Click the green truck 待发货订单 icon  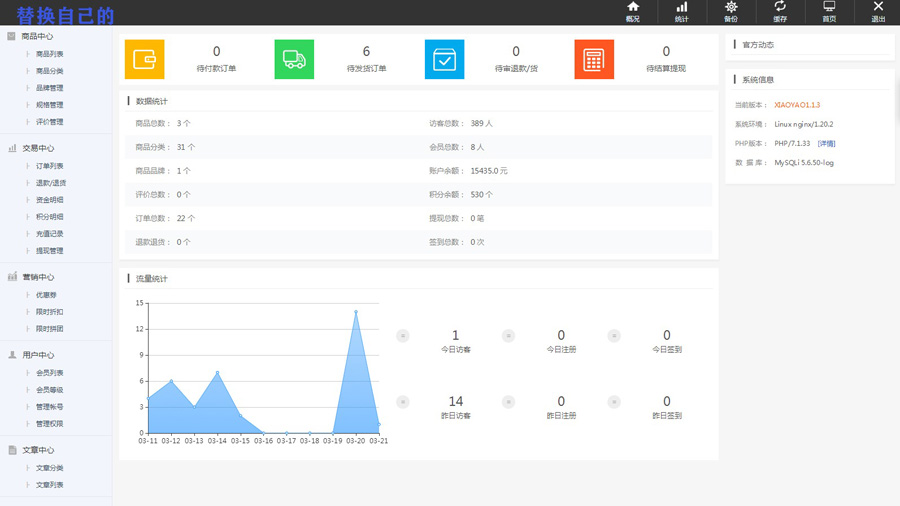point(294,59)
